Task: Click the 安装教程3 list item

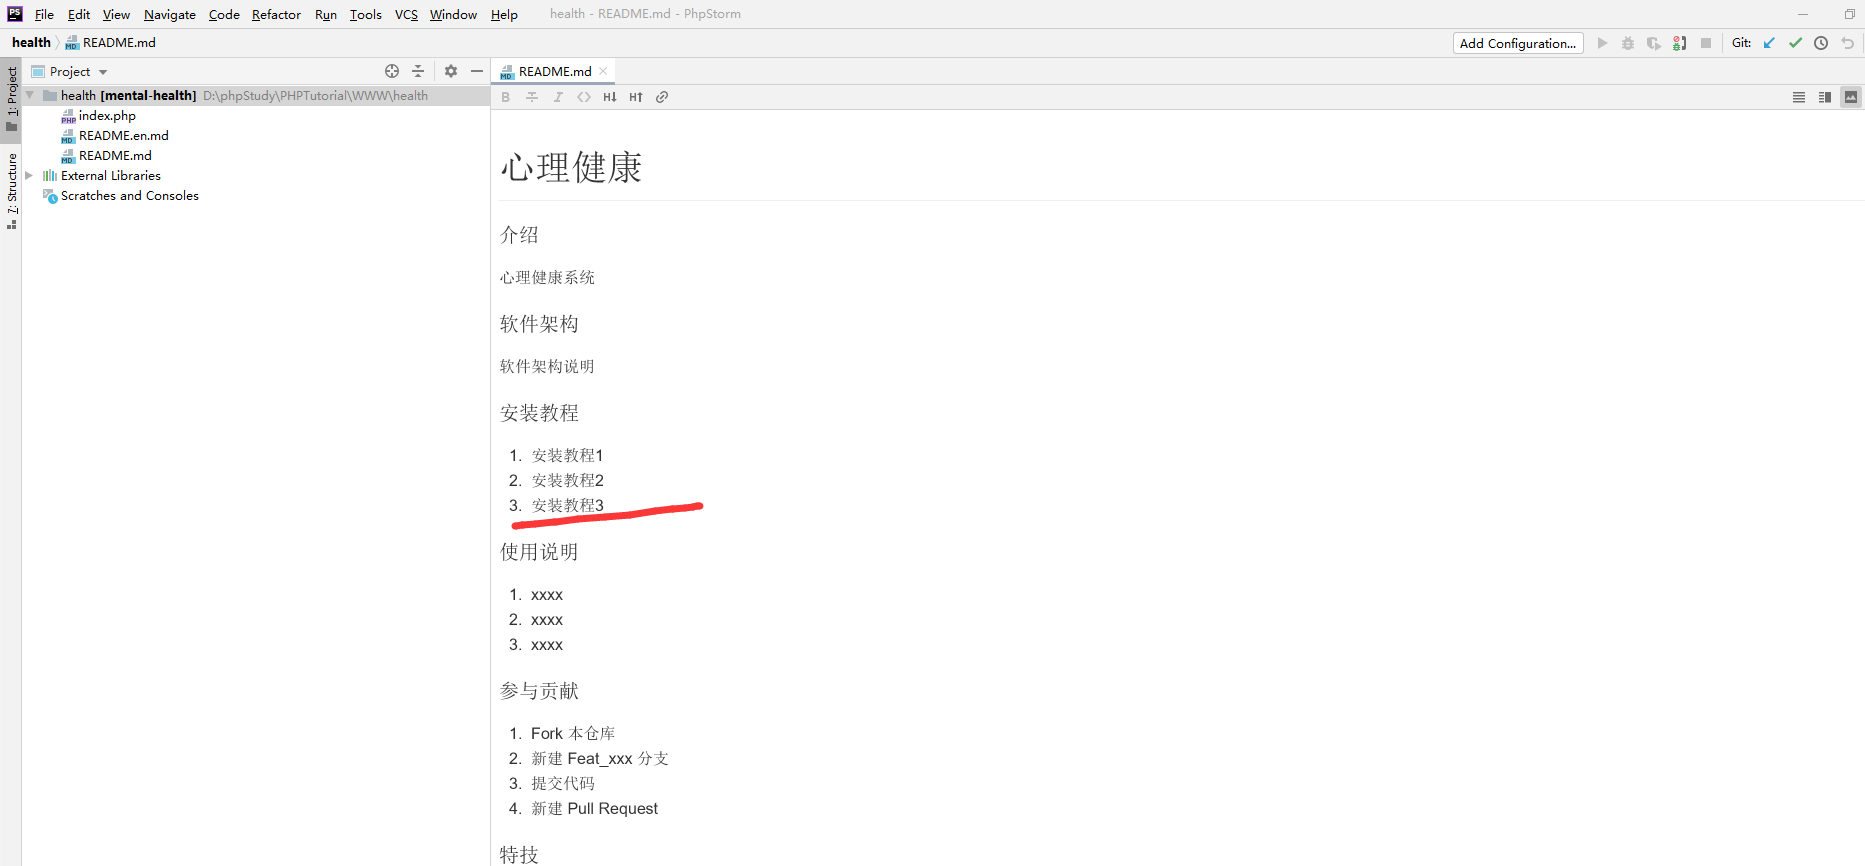Action: pyautogui.click(x=567, y=505)
